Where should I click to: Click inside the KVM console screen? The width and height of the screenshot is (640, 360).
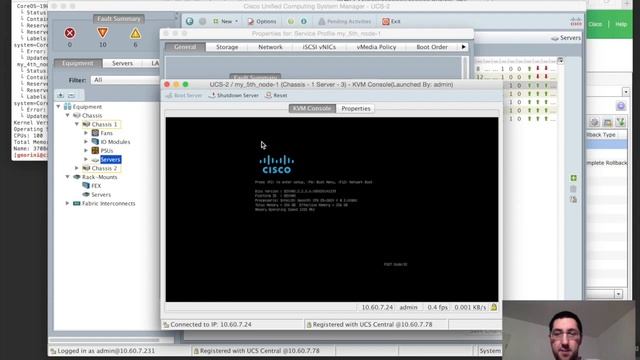point(332,209)
